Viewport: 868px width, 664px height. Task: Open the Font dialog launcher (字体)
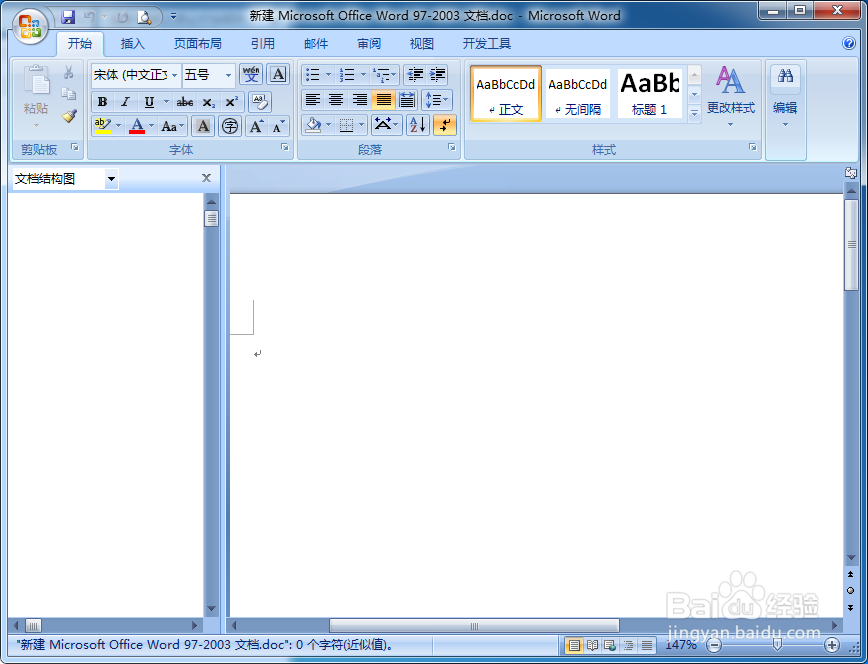click(x=285, y=147)
